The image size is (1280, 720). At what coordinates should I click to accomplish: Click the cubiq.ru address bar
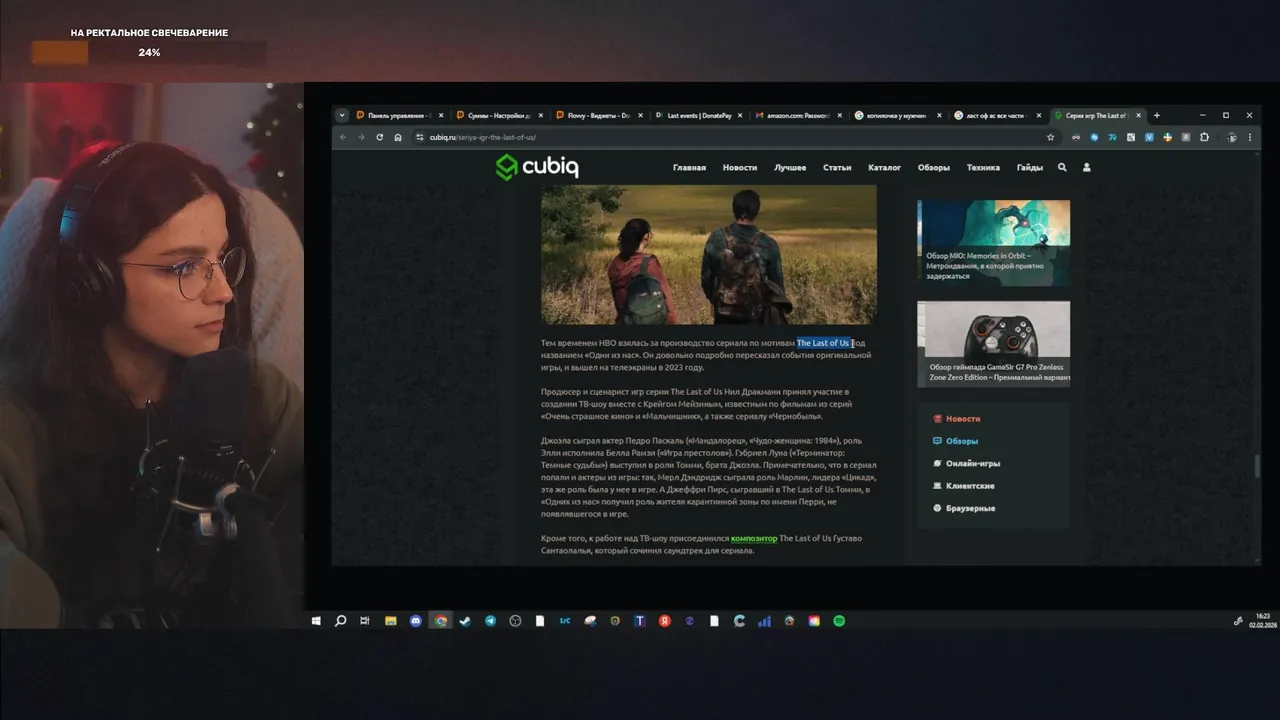(x=730, y=137)
